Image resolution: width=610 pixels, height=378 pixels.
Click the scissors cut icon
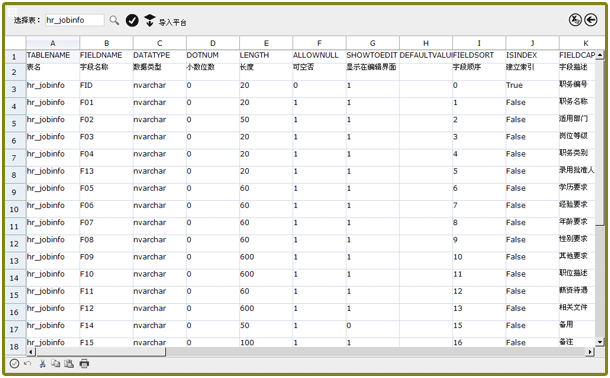pyautogui.click(x=43, y=364)
